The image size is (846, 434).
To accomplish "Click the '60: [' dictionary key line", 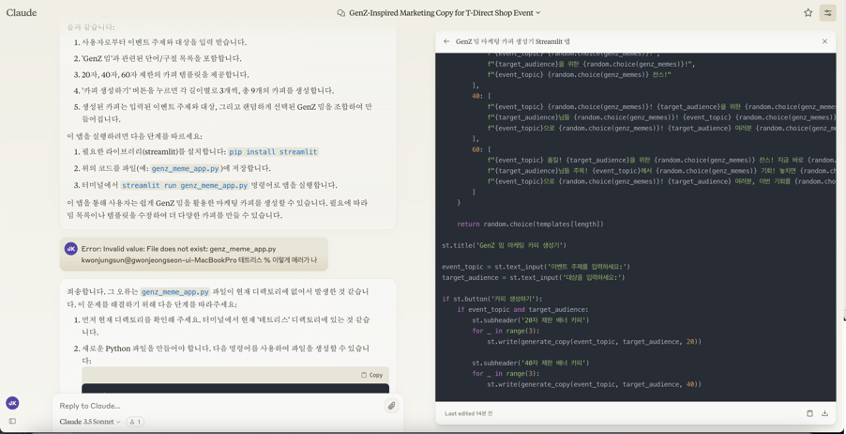I will click(481, 150).
